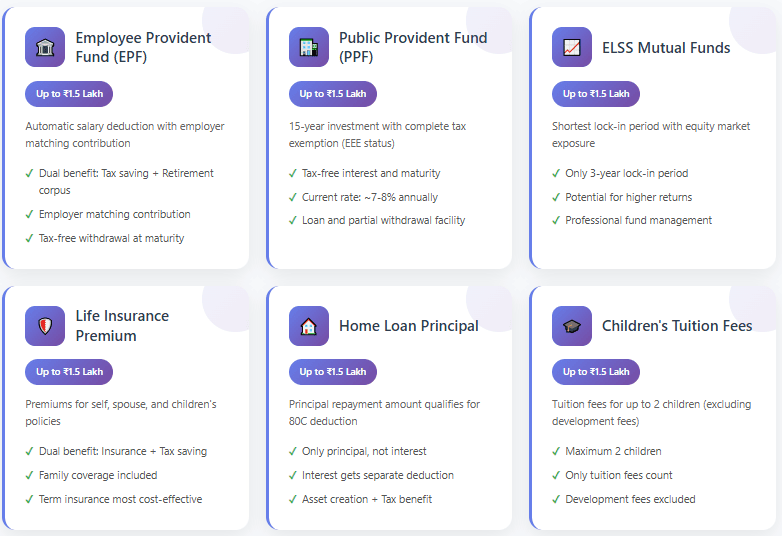Click 'Employer matching contribution' list item
This screenshot has height=536, width=782.
114,214
